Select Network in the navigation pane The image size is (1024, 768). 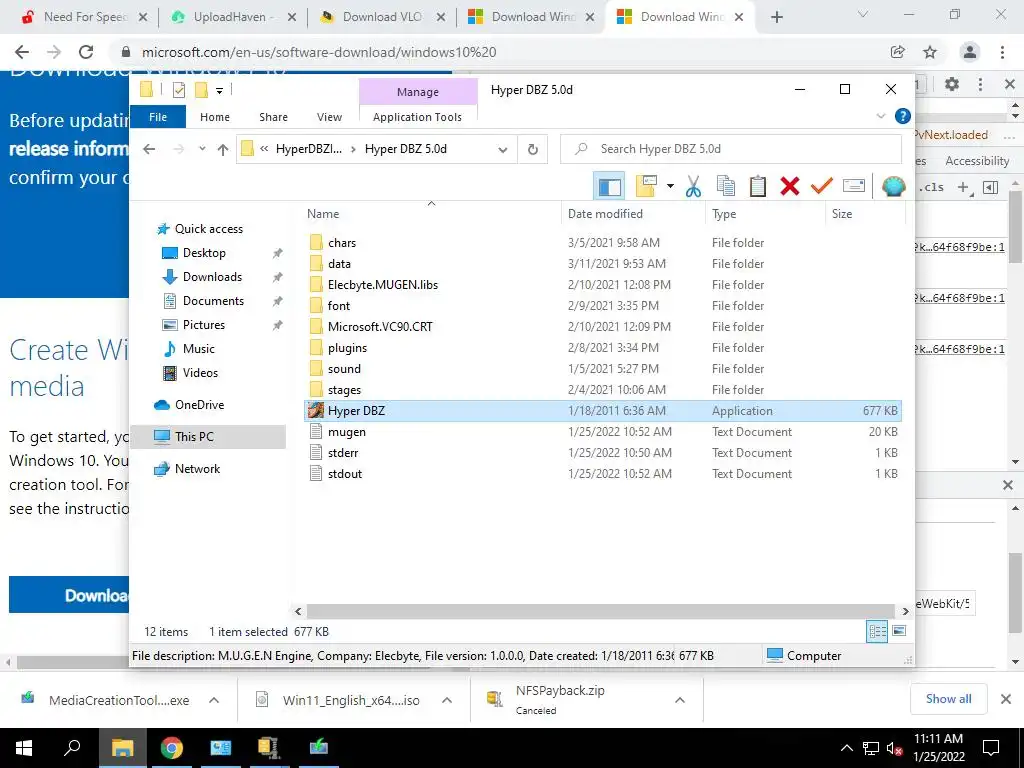point(197,469)
